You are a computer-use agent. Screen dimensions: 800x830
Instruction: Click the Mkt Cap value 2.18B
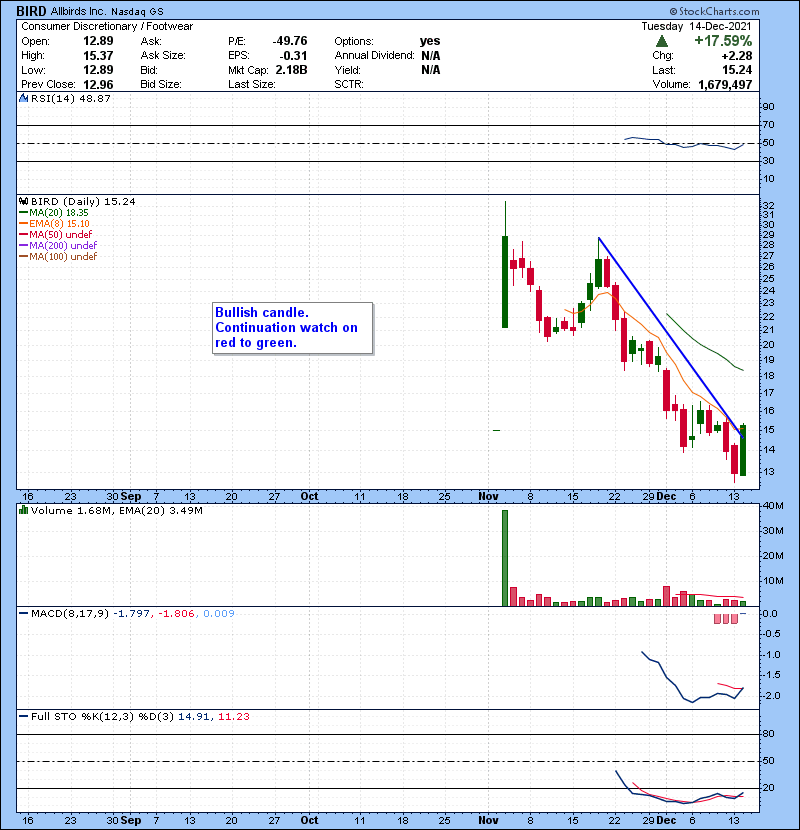tap(291, 70)
